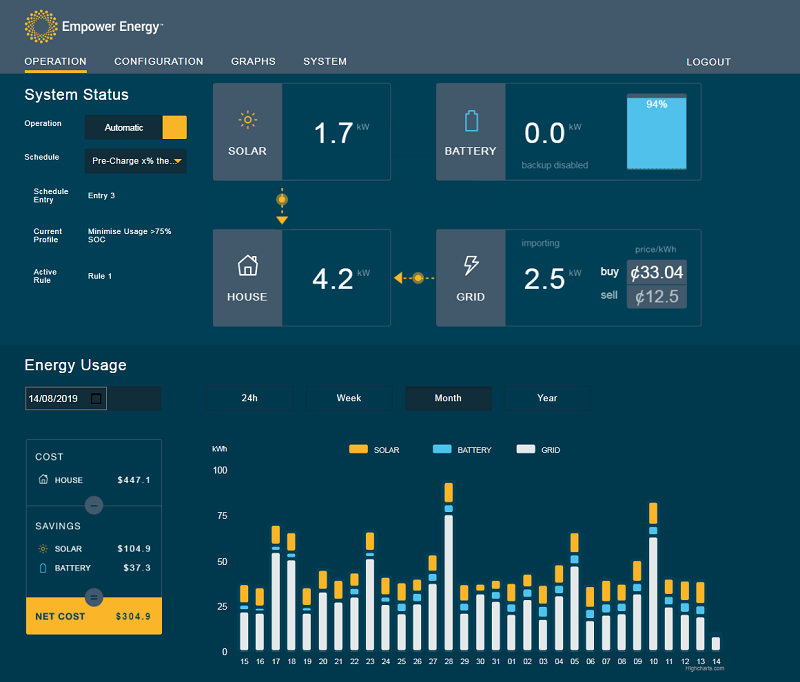Open the Schedule Pre-Charge dropdown

point(136,161)
